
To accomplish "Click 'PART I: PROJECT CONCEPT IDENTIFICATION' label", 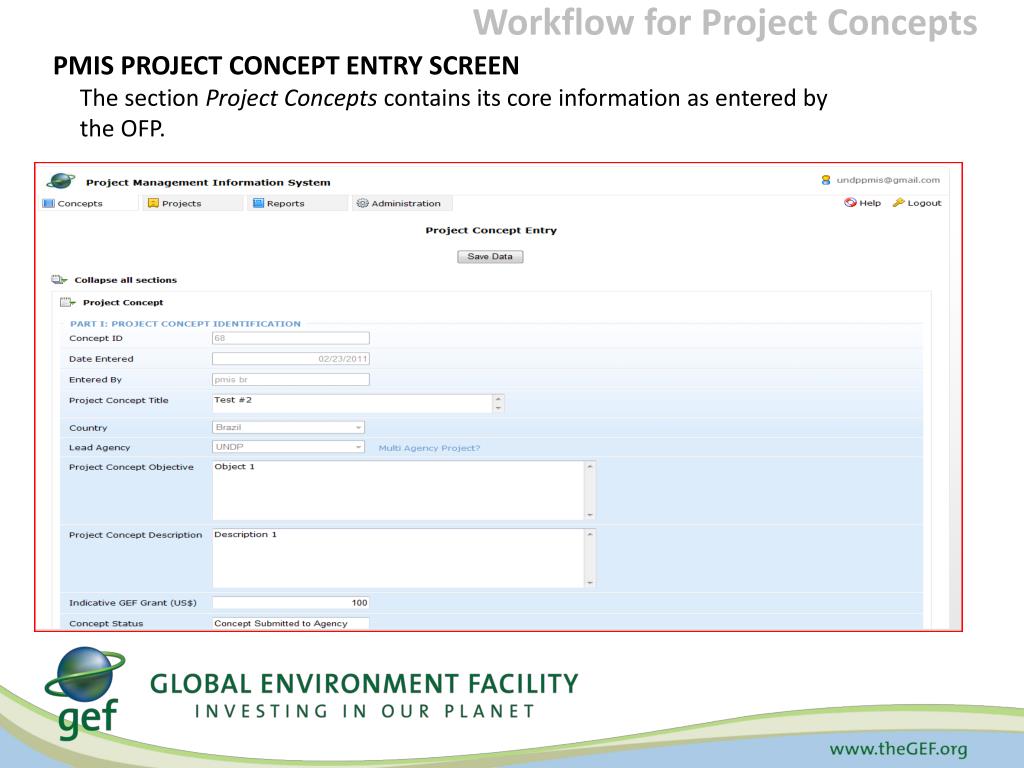I will pos(185,323).
